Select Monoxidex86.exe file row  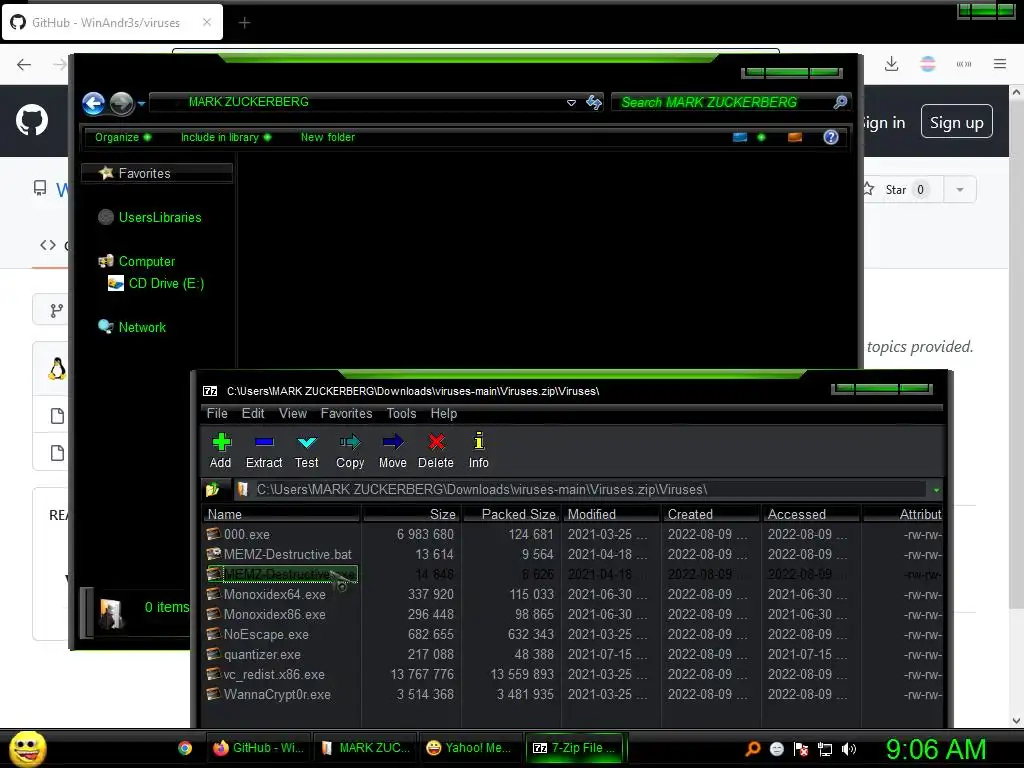click(x=573, y=615)
